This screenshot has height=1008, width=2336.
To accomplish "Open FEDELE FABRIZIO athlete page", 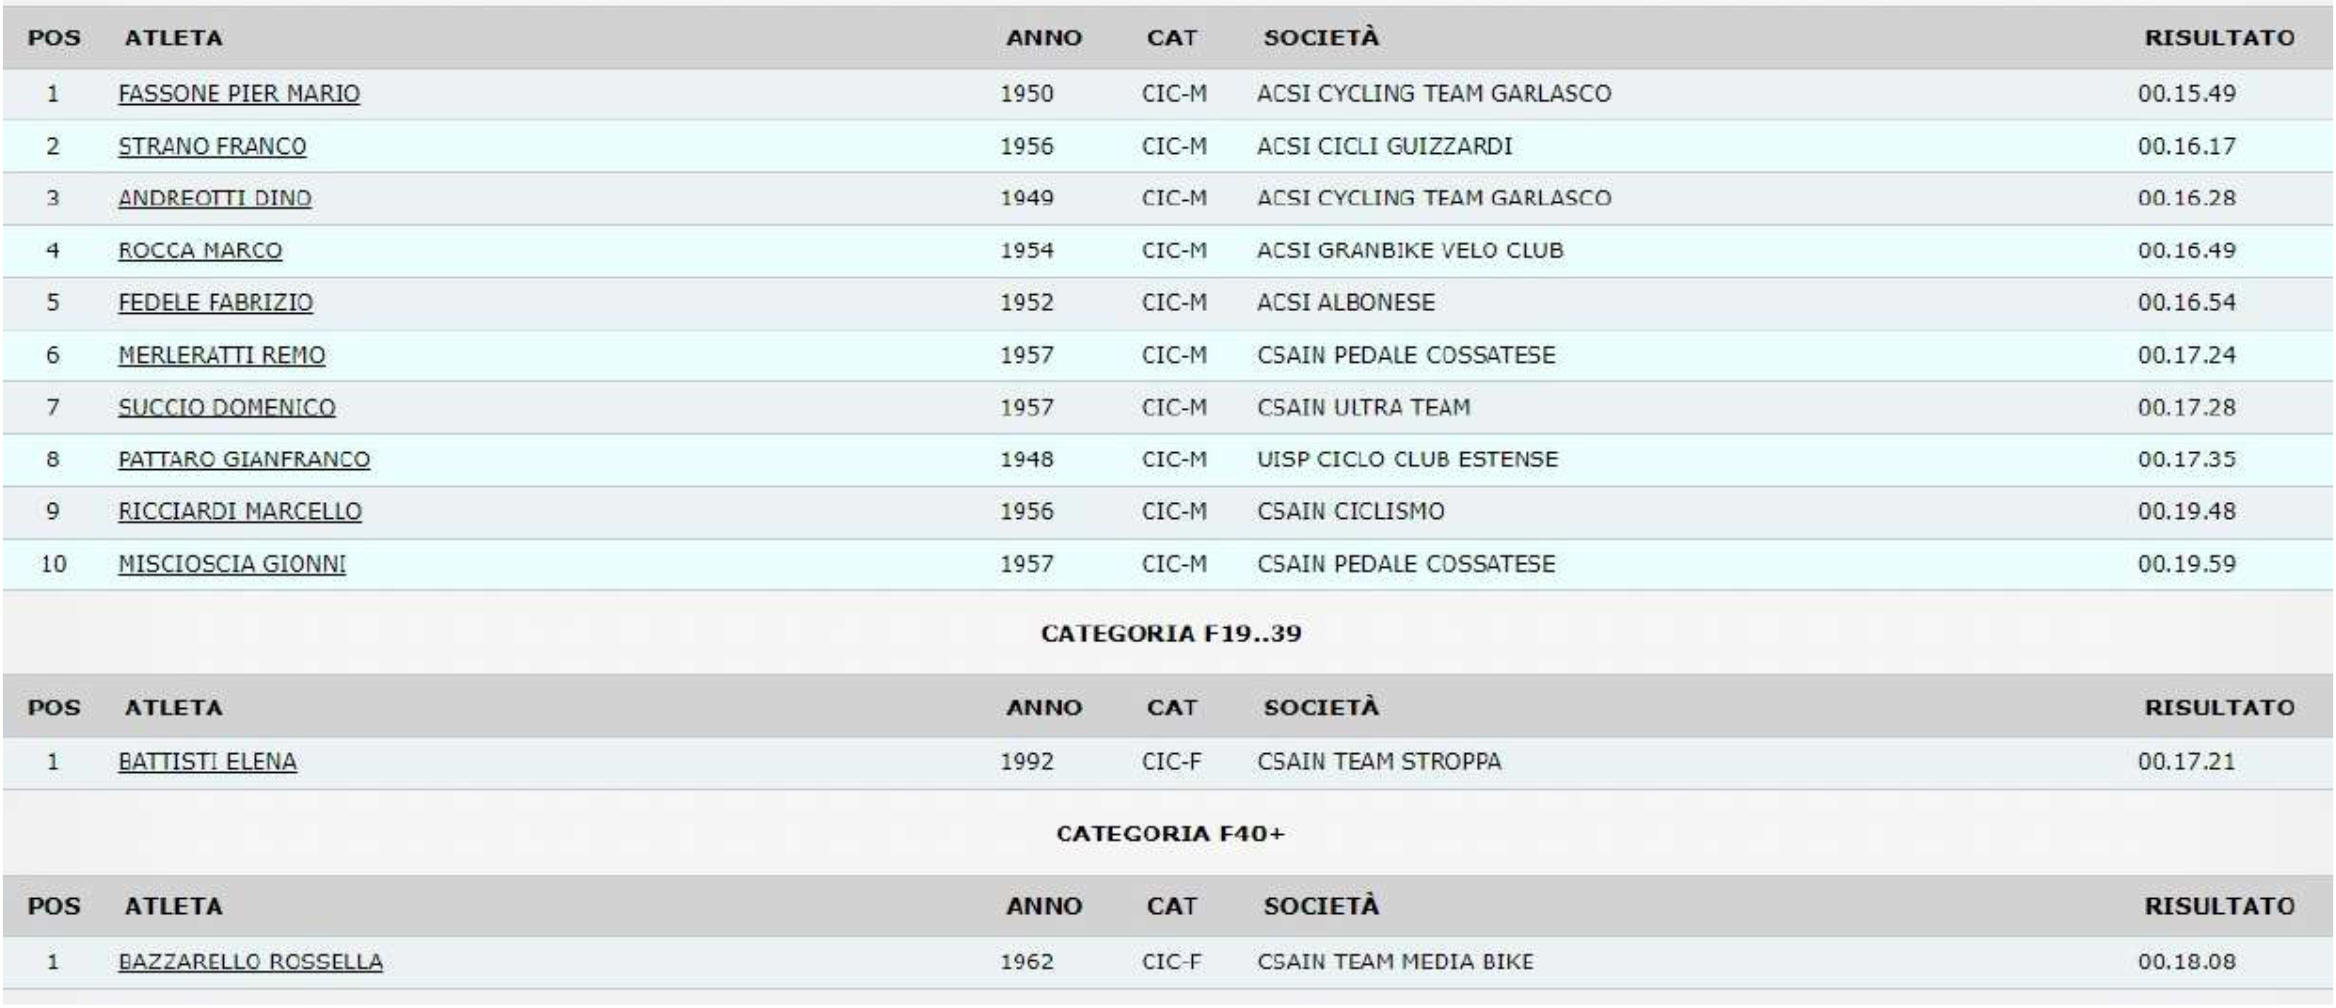I will pos(216,302).
